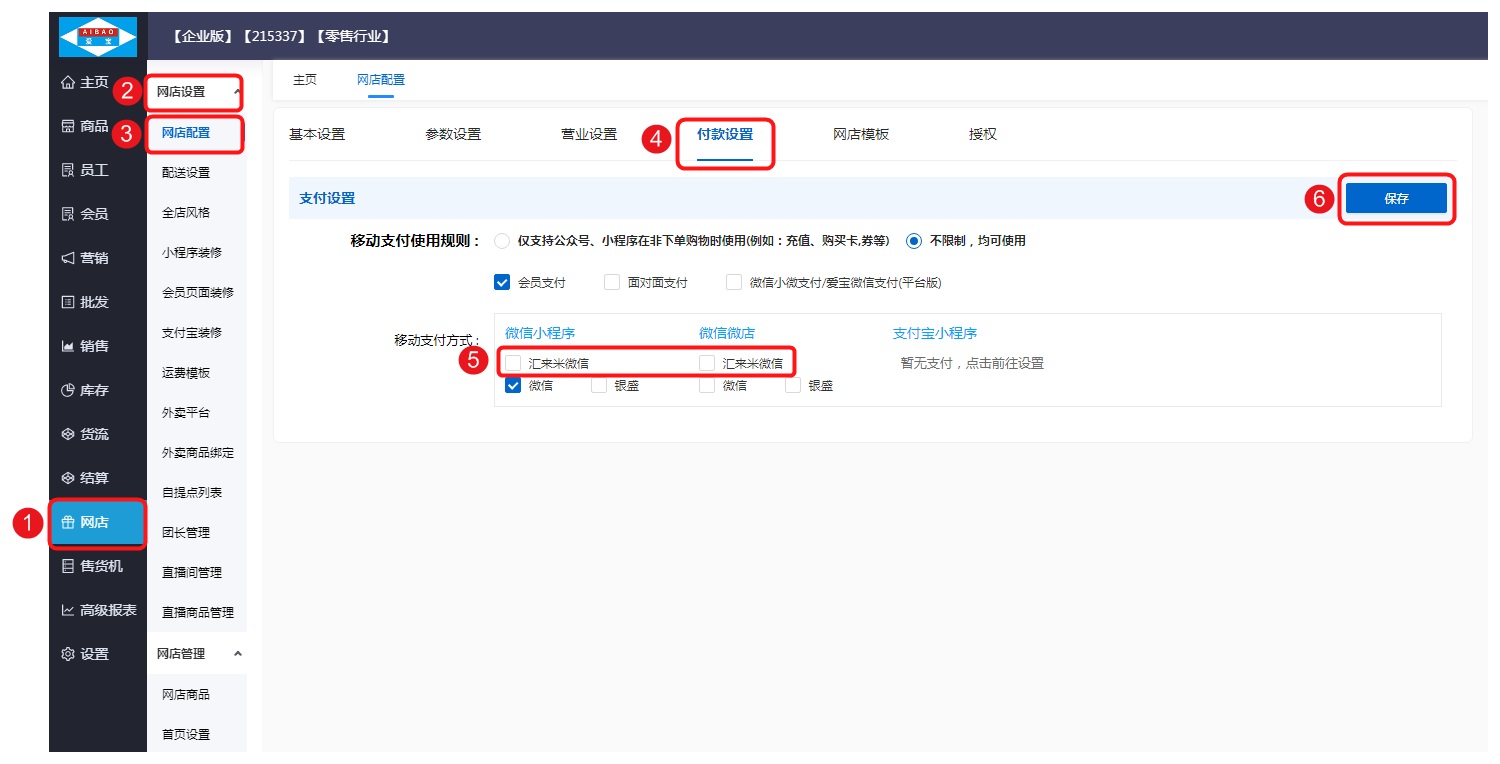Click 暂无支付，点击前往设置 link
The height and width of the screenshot is (764, 1500).
coord(972,363)
